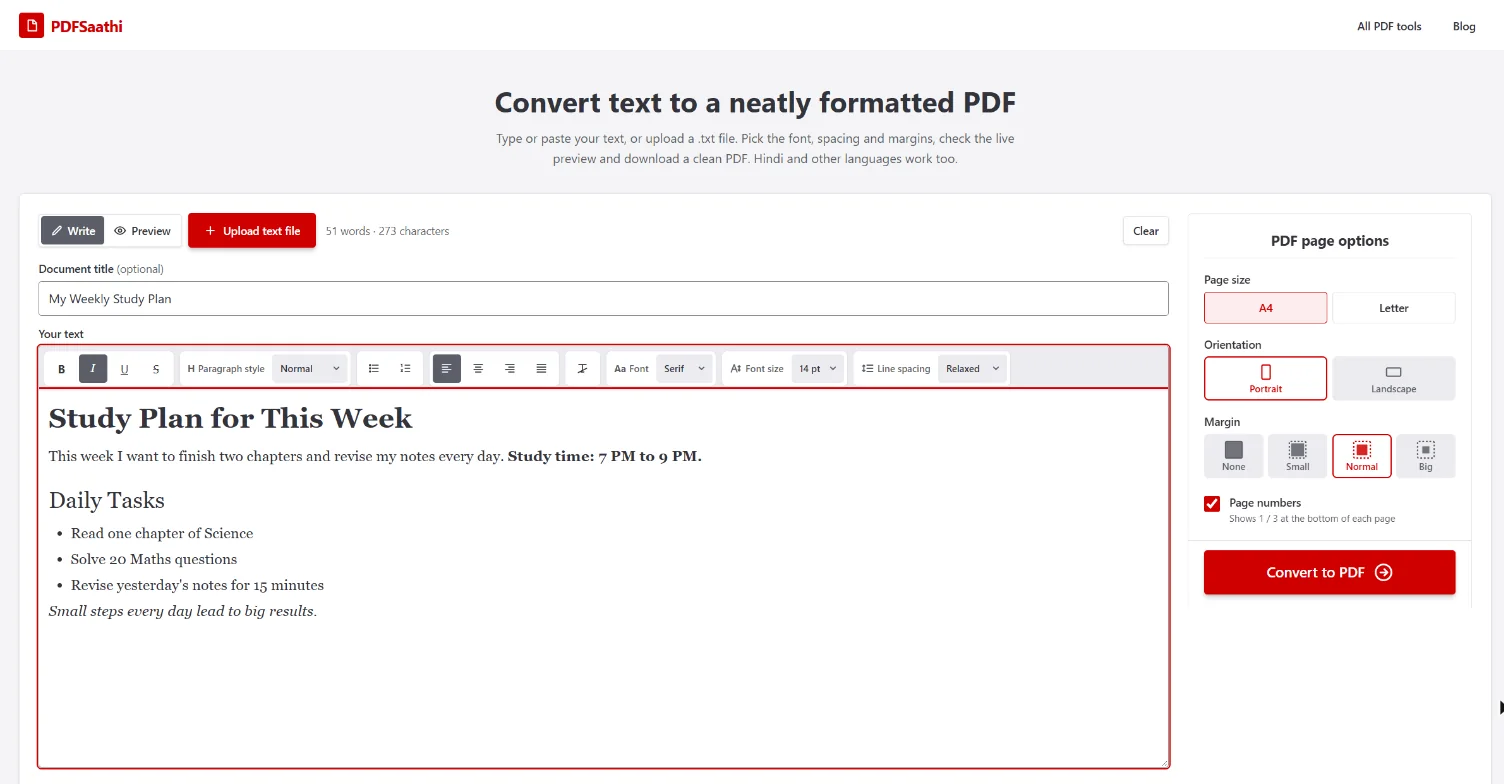Viewport: 1504px width, 784px height.
Task: Click the 'Study time: 7 PM to 9 PM.' bold text
Action: tap(605, 456)
